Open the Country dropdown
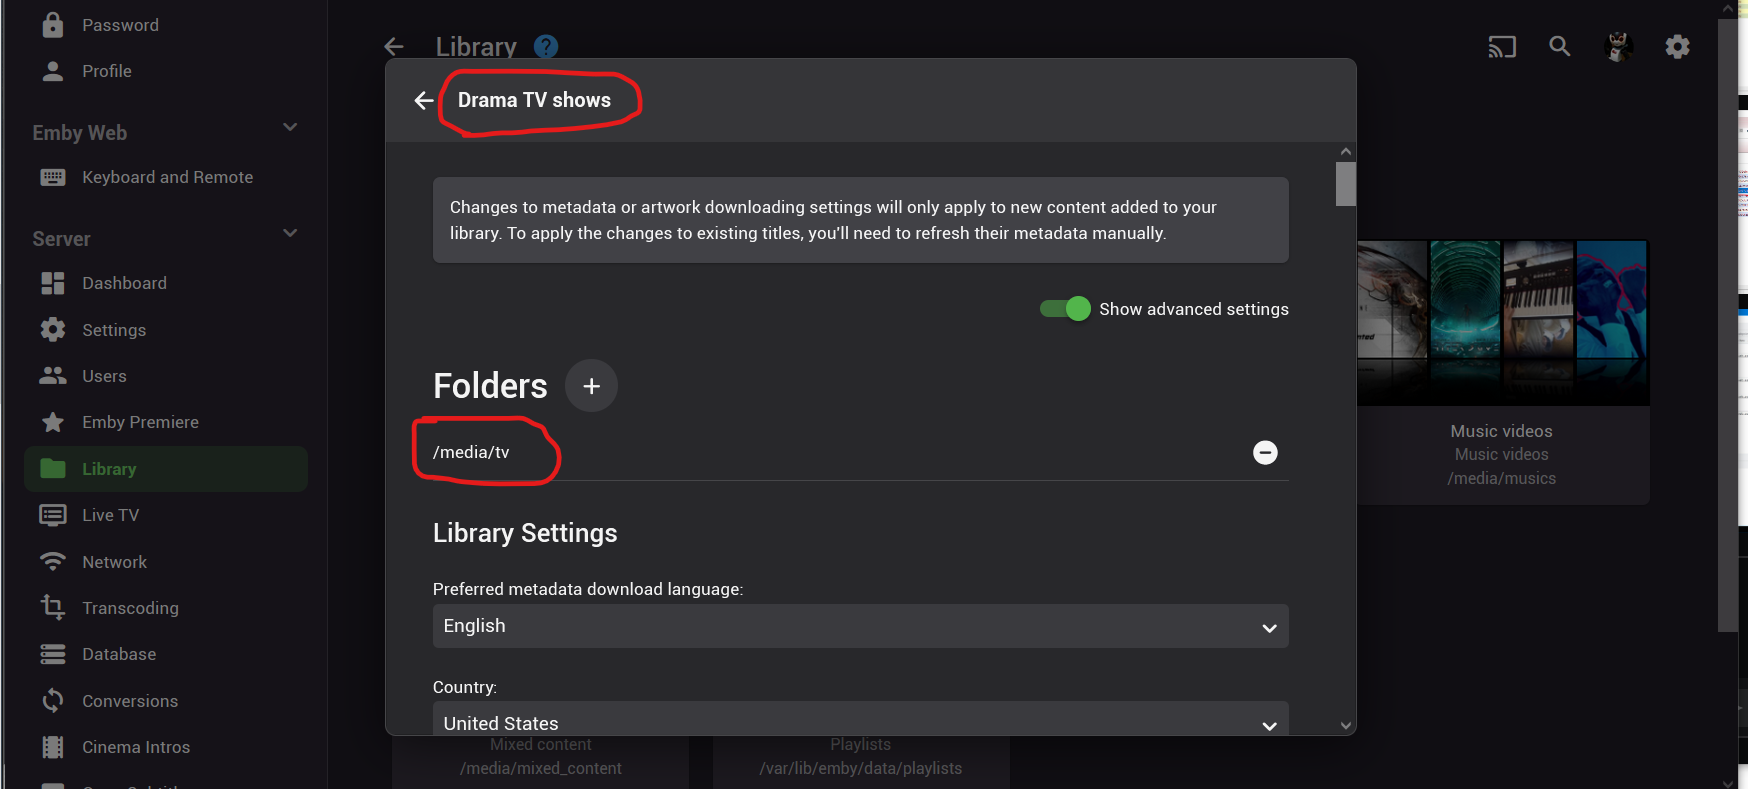The image size is (1748, 789). [x=860, y=720]
